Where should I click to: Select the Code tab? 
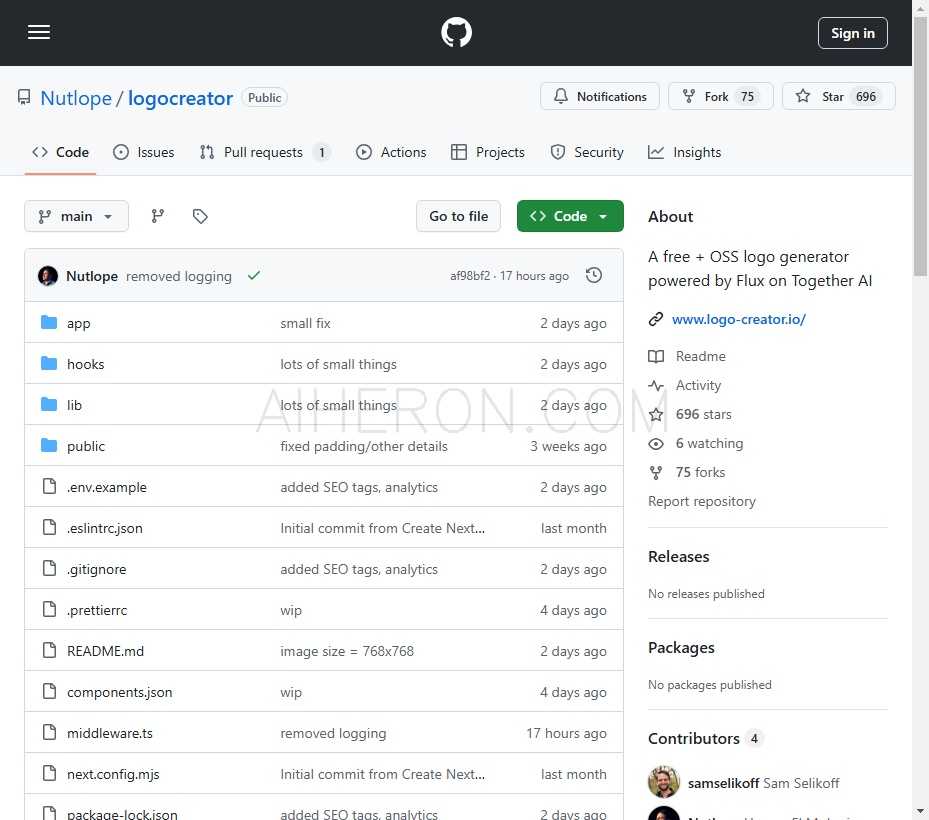(60, 152)
